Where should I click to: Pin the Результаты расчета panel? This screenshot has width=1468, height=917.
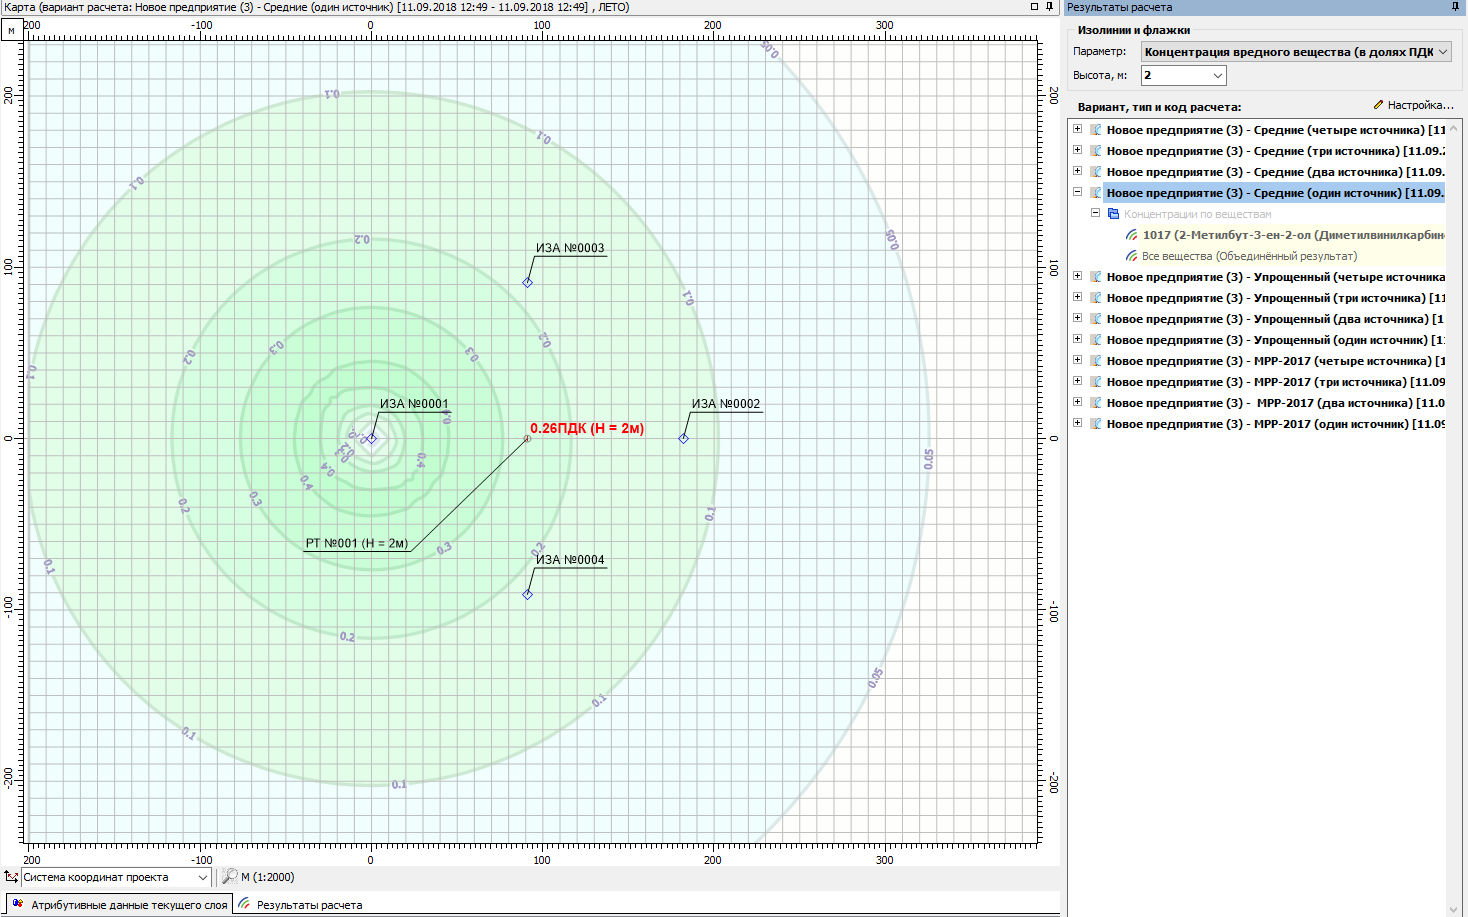pyautogui.click(x=1455, y=7)
